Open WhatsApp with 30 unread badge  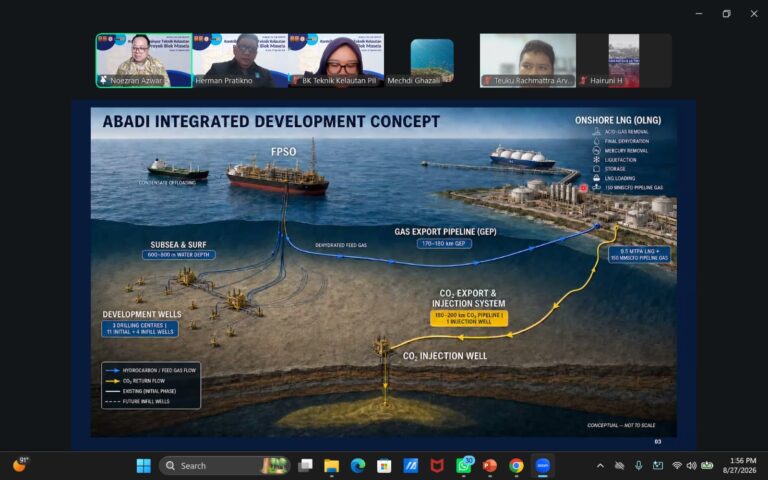click(464, 465)
